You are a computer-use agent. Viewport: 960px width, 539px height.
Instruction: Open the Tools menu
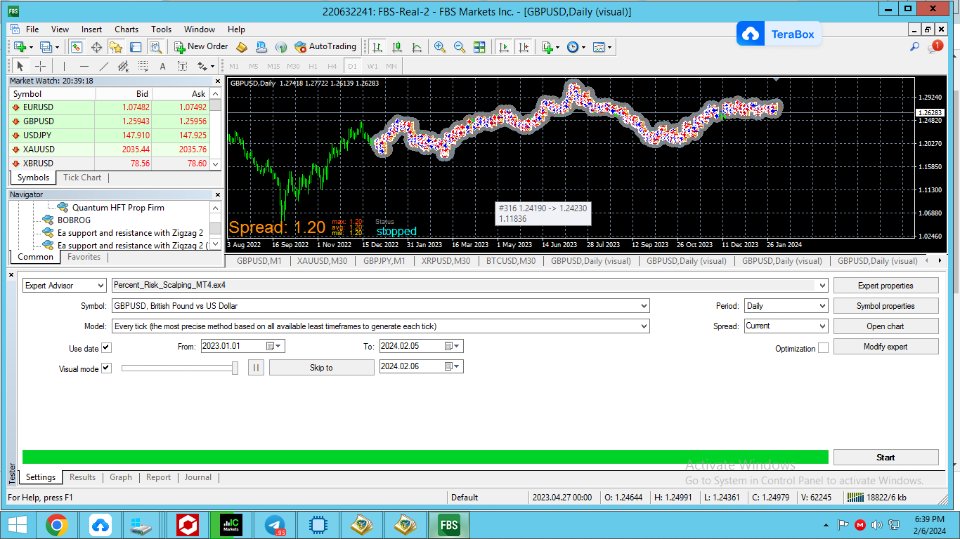[x=161, y=29]
